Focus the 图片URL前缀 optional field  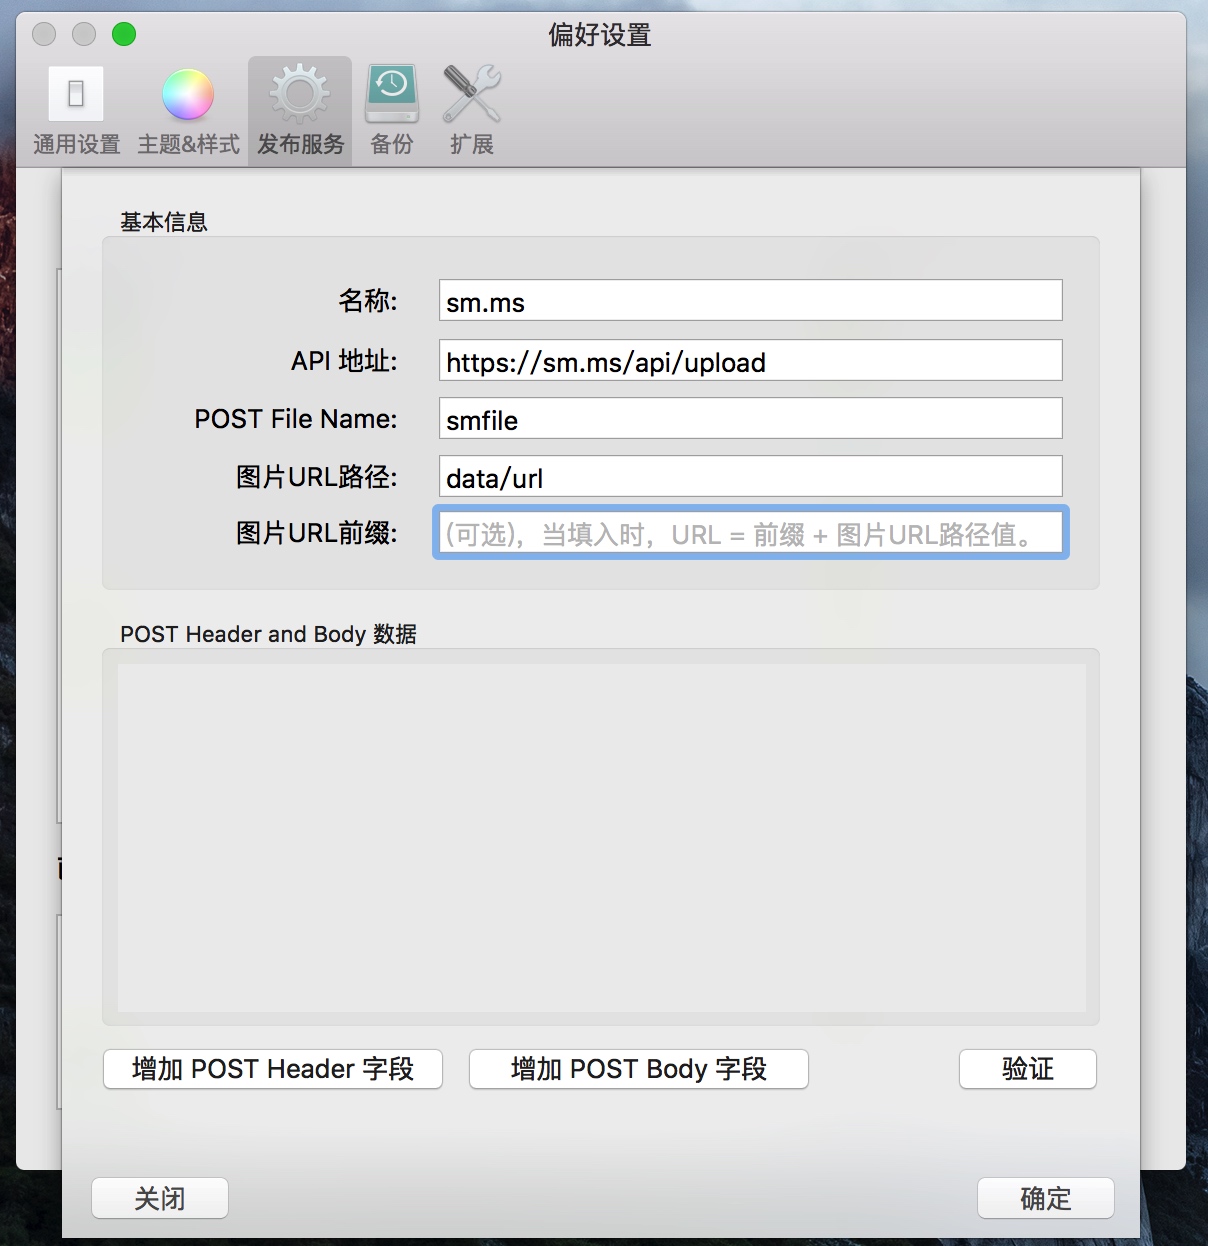coord(750,533)
